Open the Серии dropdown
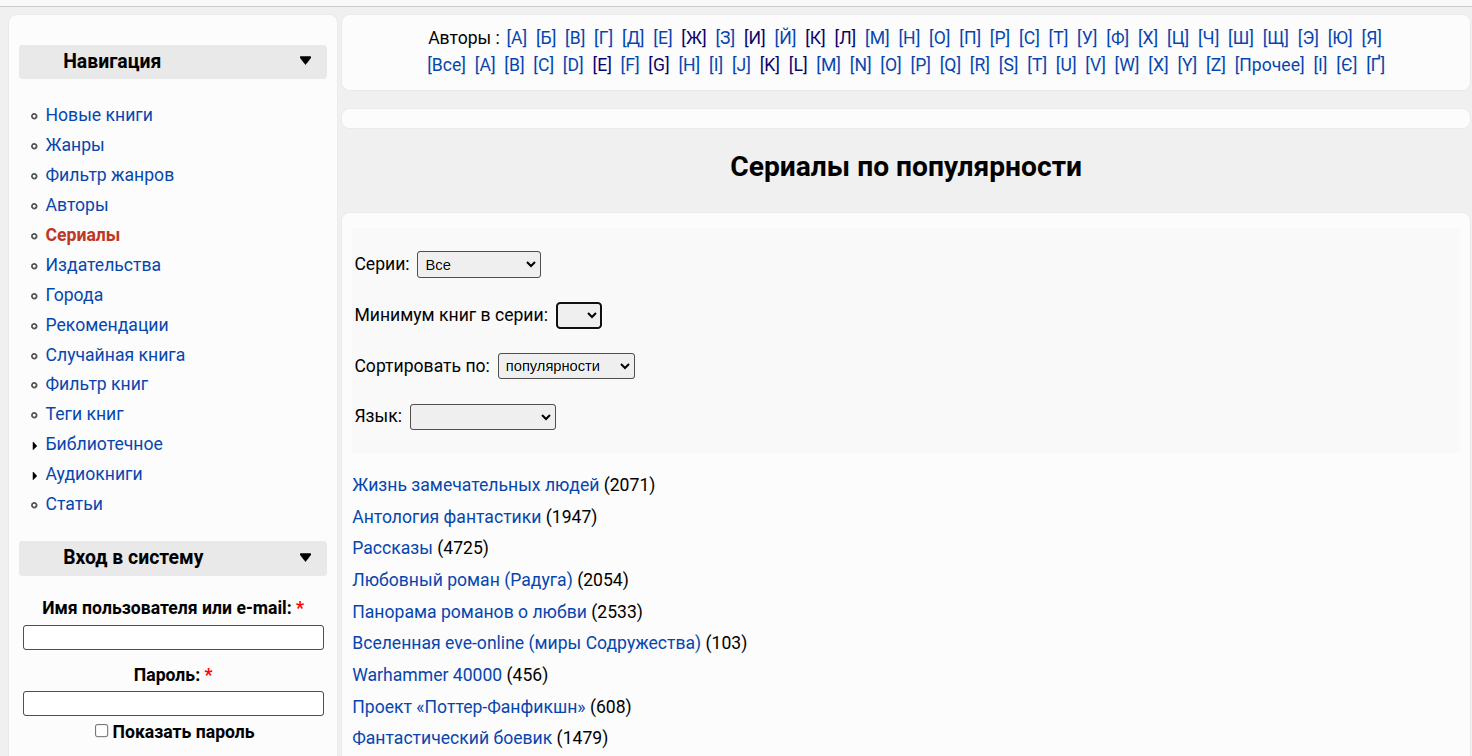 coord(478,265)
